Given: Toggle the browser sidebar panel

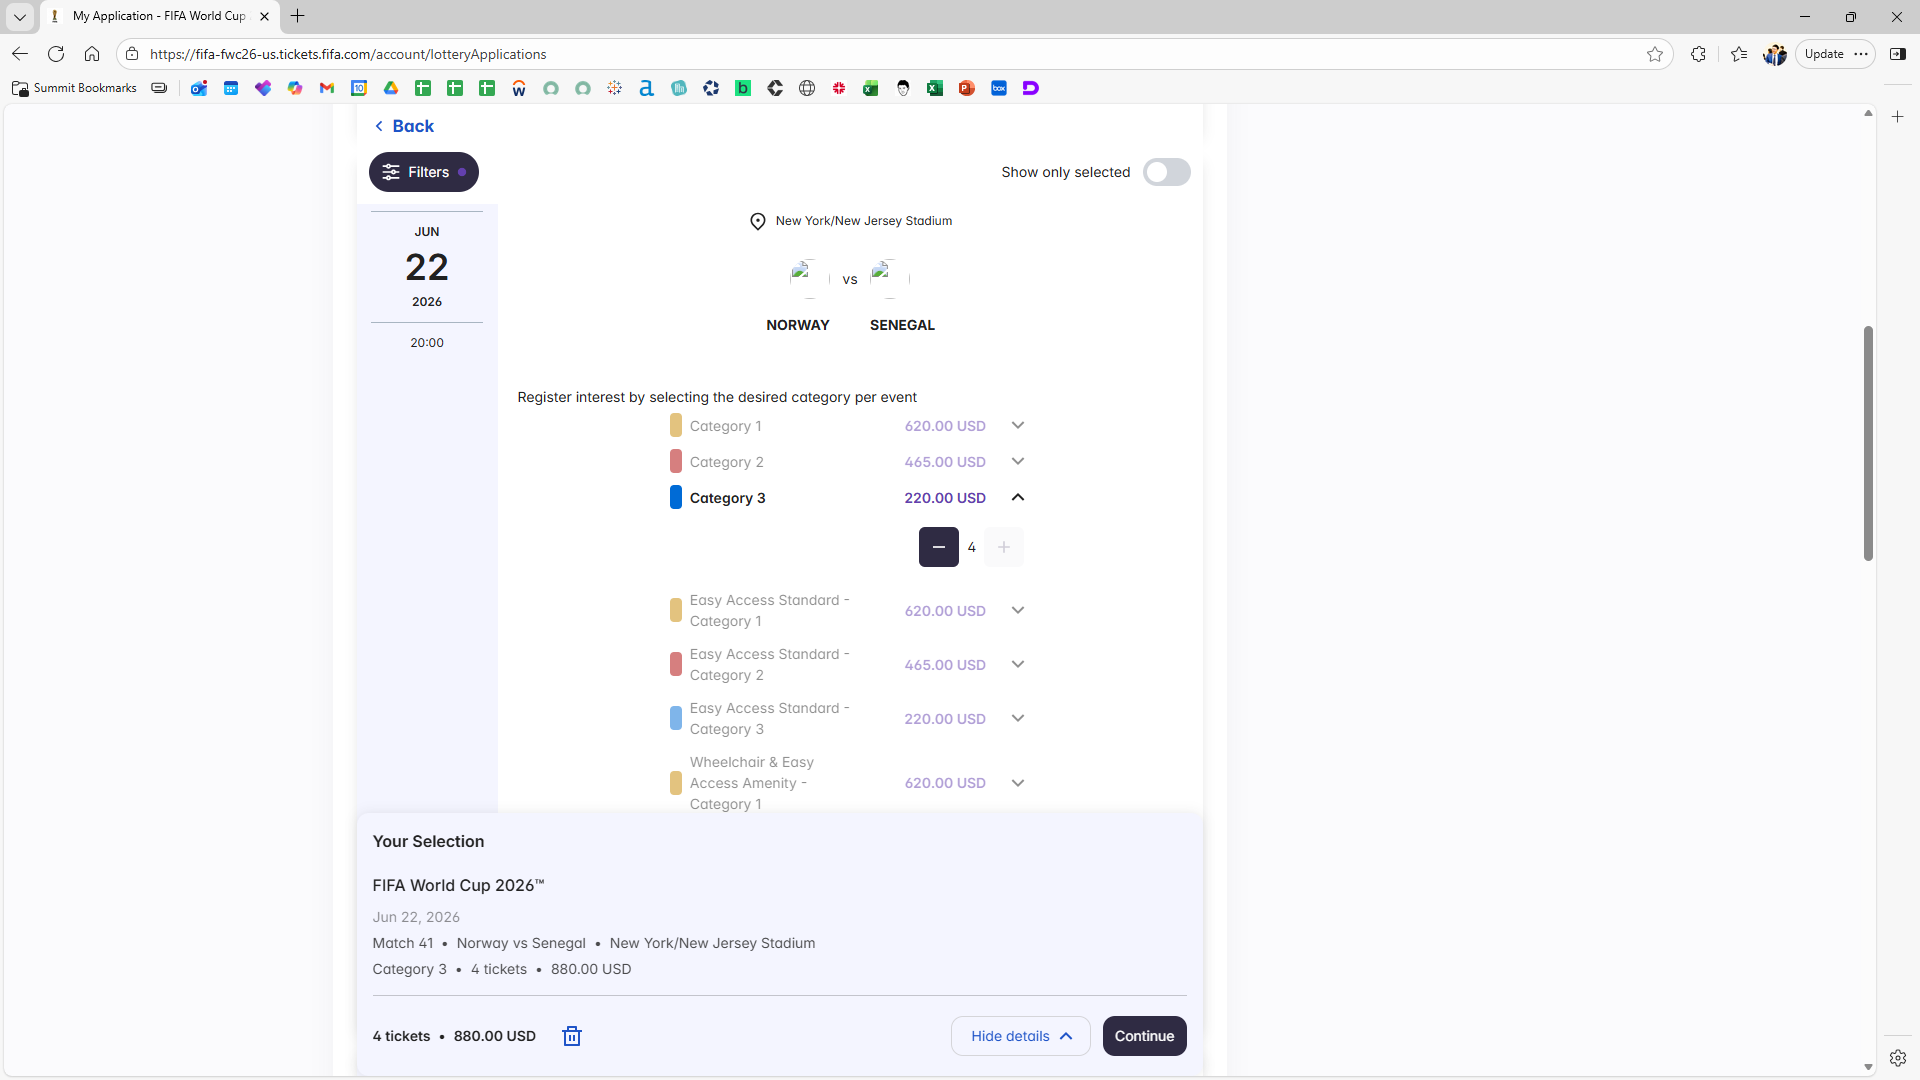Looking at the screenshot, I should tap(1897, 54).
